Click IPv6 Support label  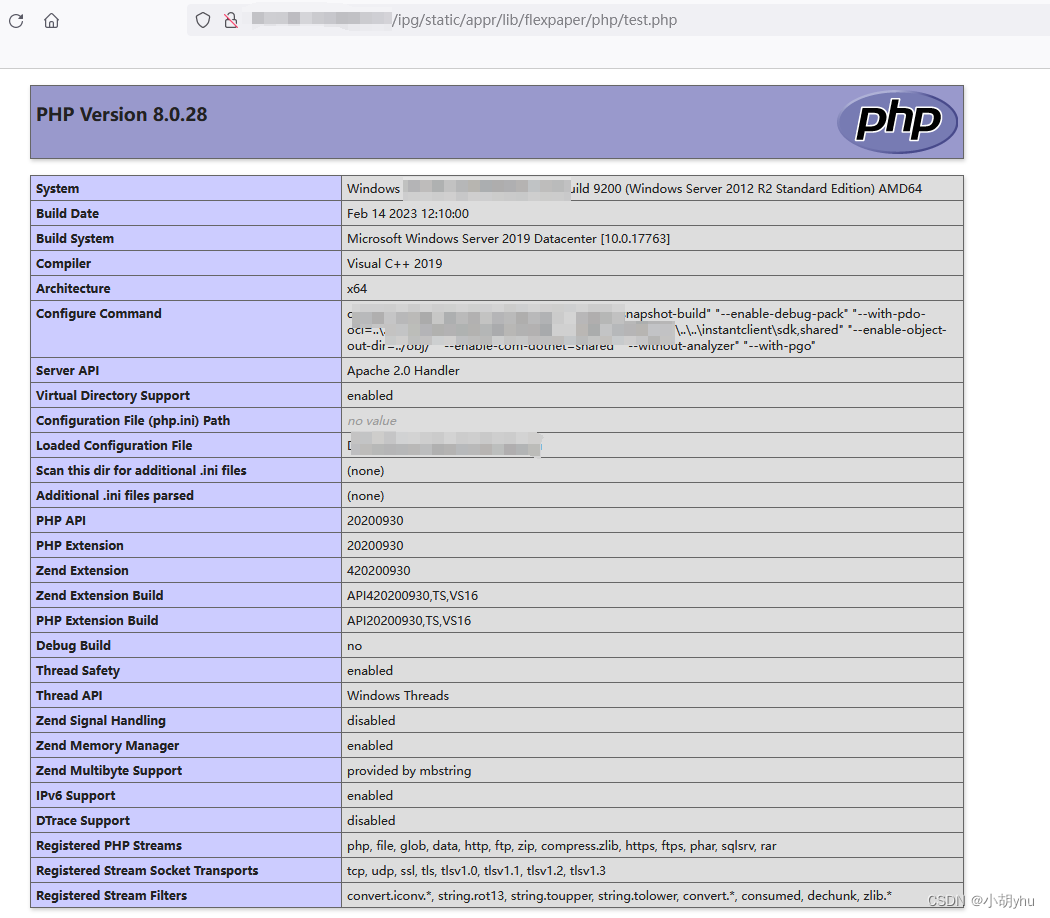tap(76, 795)
